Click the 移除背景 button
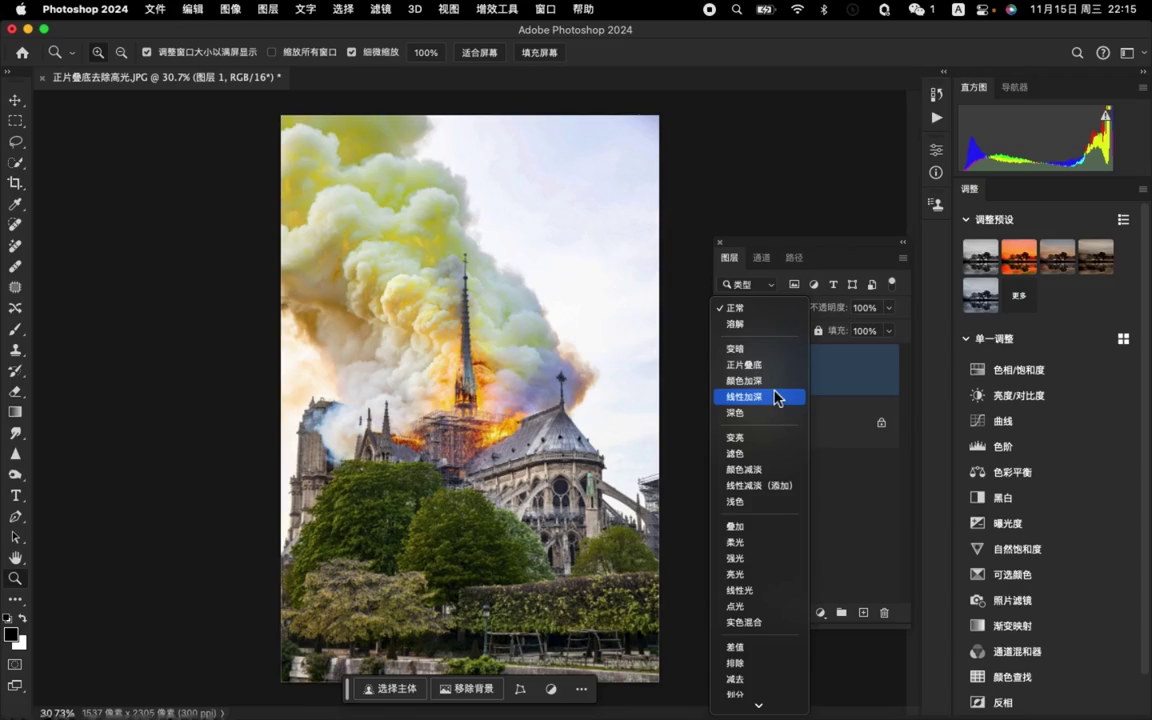The height and width of the screenshot is (720, 1152). [467, 689]
